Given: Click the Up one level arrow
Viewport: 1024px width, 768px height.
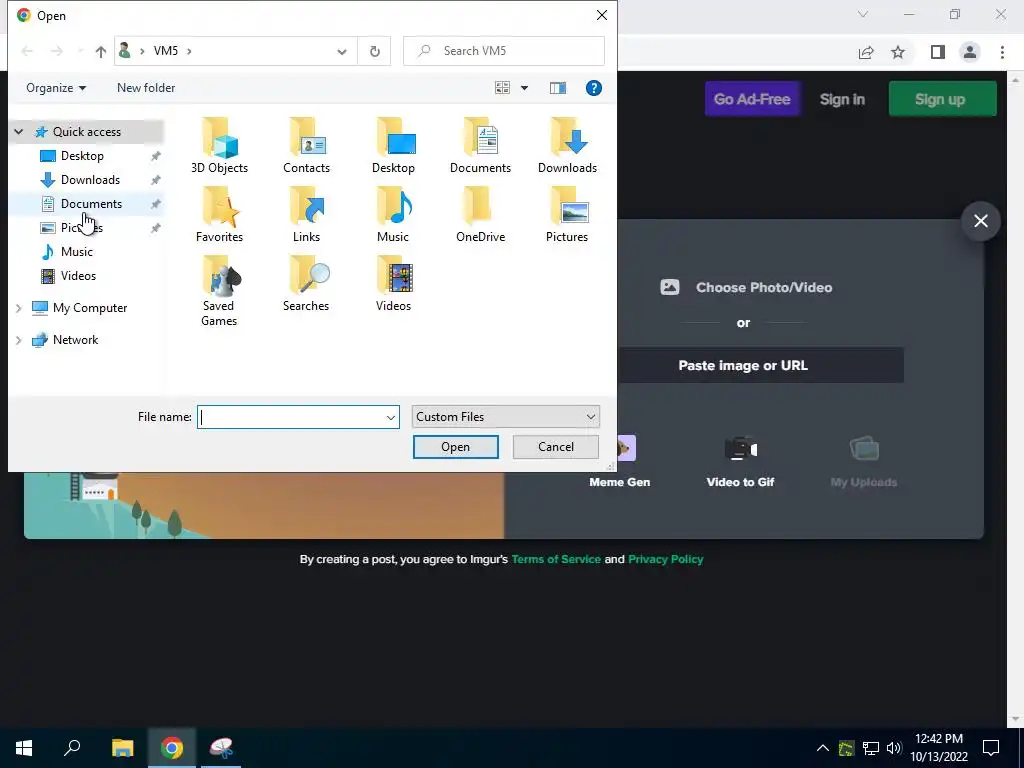Looking at the screenshot, I should [101, 51].
